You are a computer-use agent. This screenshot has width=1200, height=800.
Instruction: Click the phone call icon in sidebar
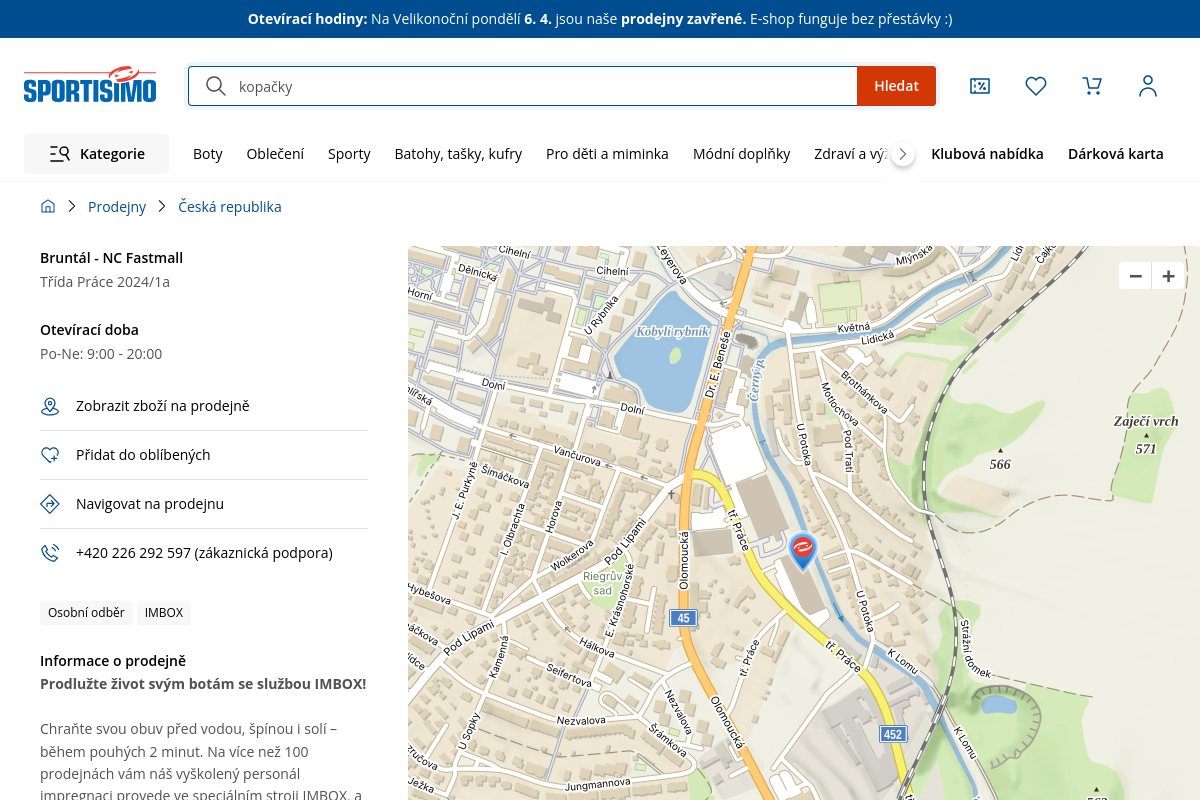click(50, 553)
